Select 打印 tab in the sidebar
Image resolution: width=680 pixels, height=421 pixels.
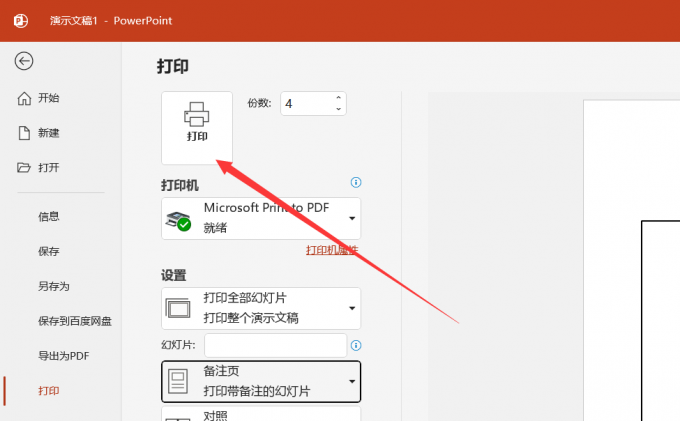tap(49, 391)
